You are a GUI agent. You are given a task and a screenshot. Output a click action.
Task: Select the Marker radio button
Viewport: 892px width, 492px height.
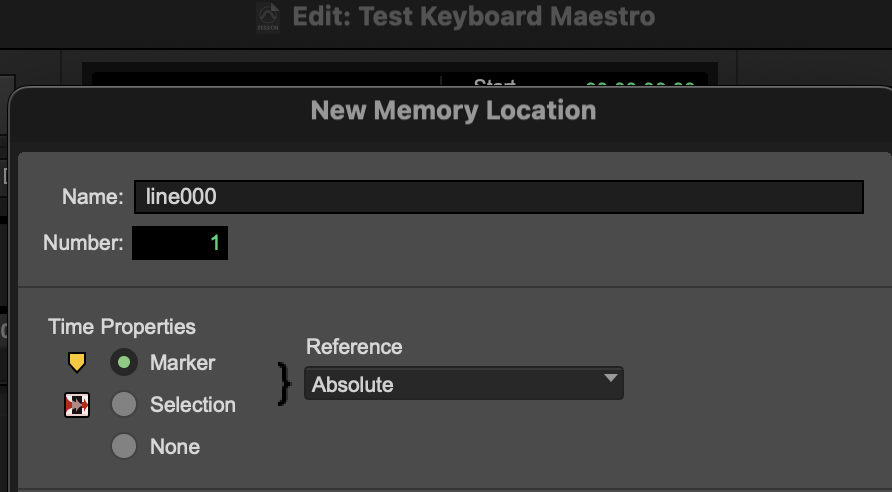point(124,362)
